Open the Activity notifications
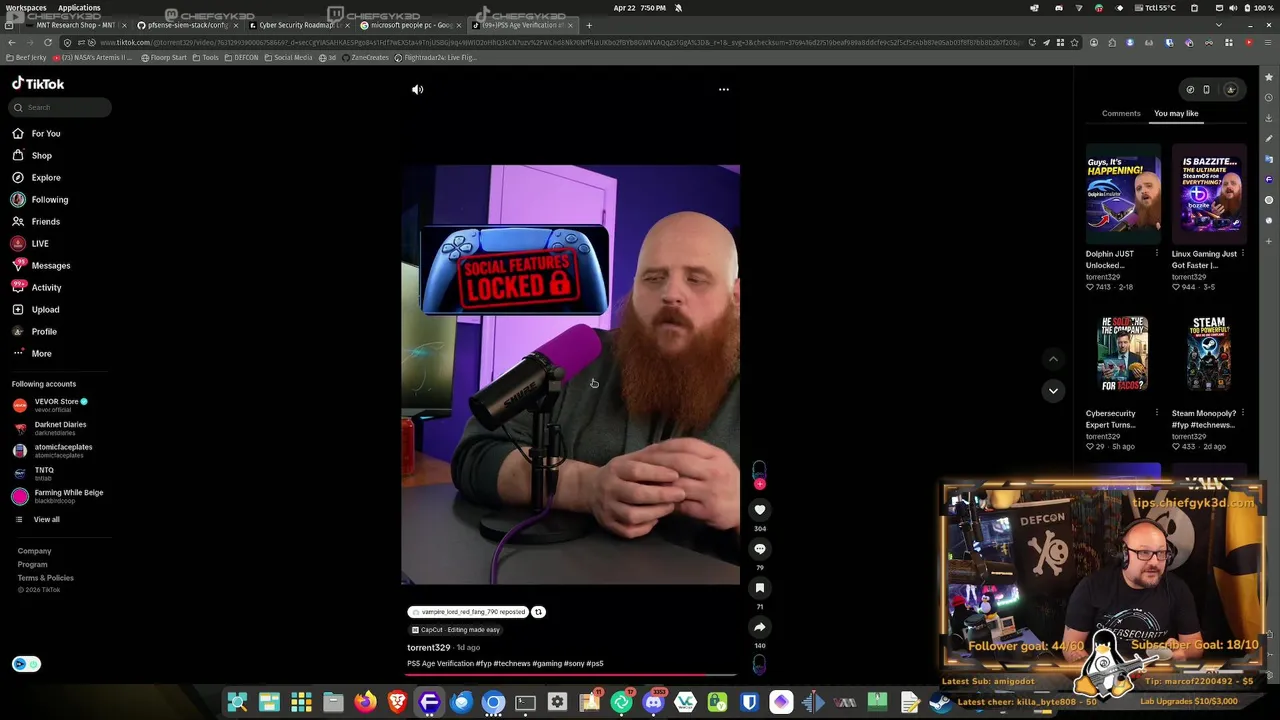 (37, 287)
